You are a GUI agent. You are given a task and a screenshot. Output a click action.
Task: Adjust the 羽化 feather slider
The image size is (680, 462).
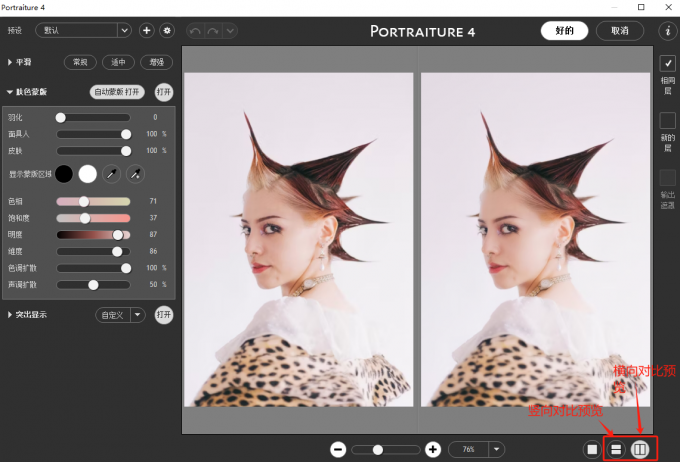[93, 118]
